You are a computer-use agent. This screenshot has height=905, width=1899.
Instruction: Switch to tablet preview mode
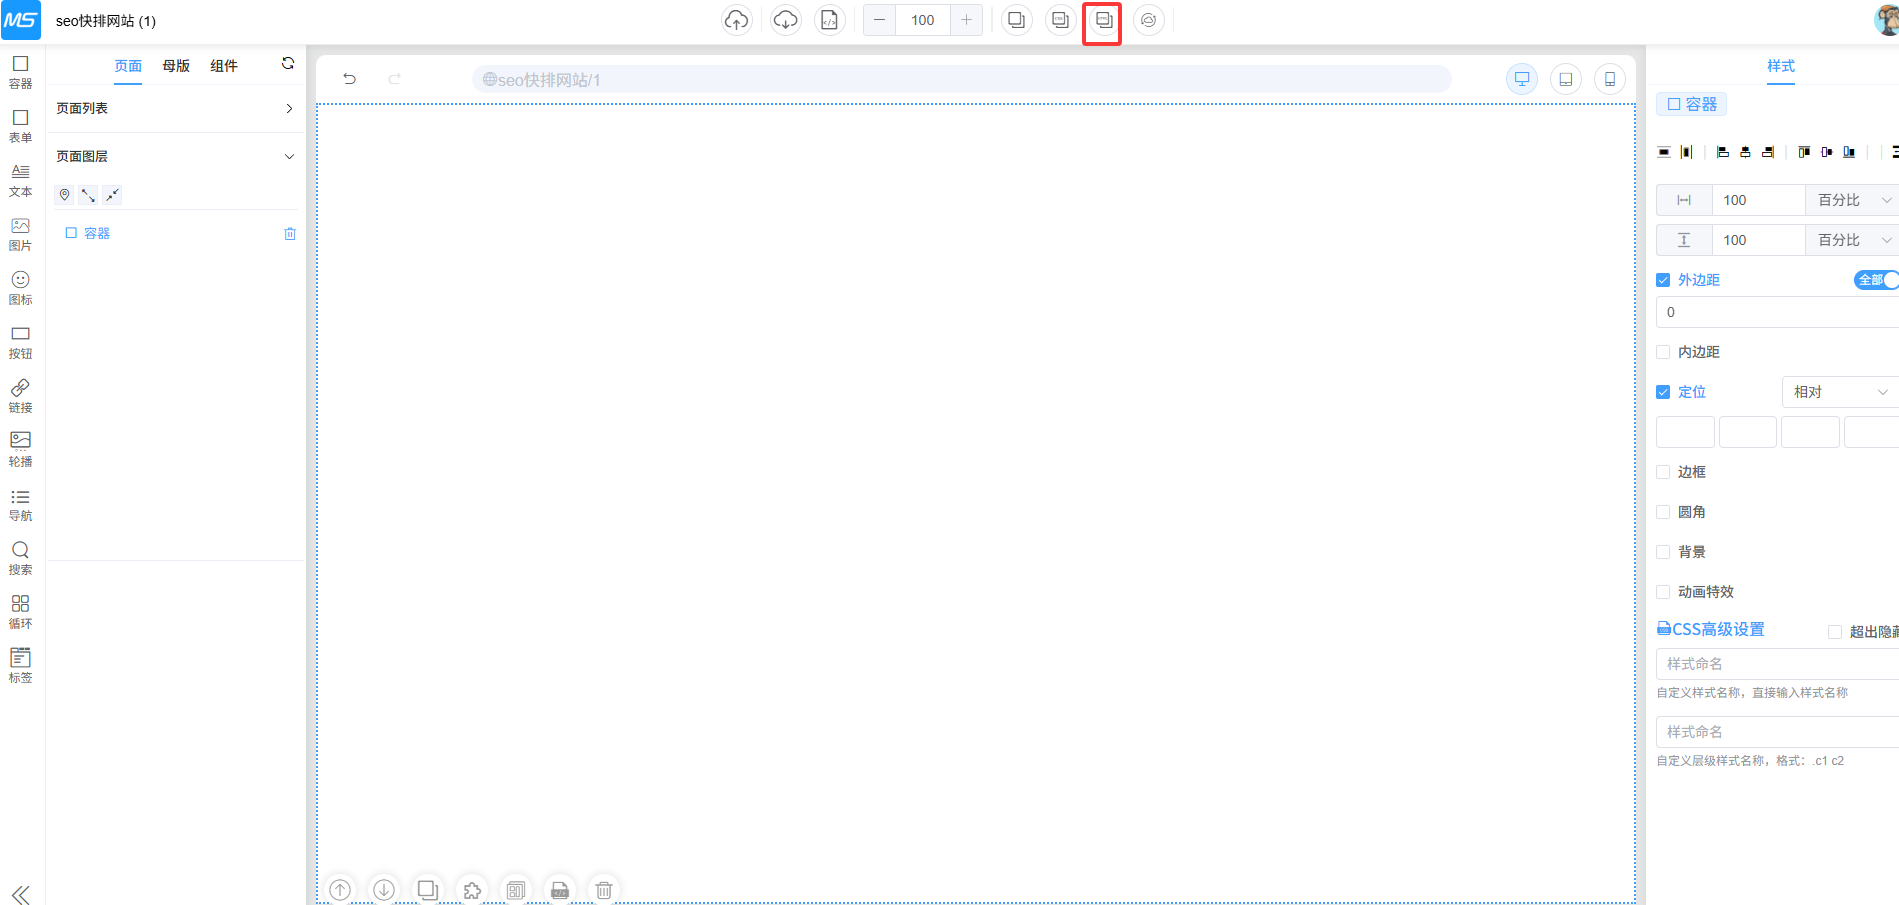1565,79
